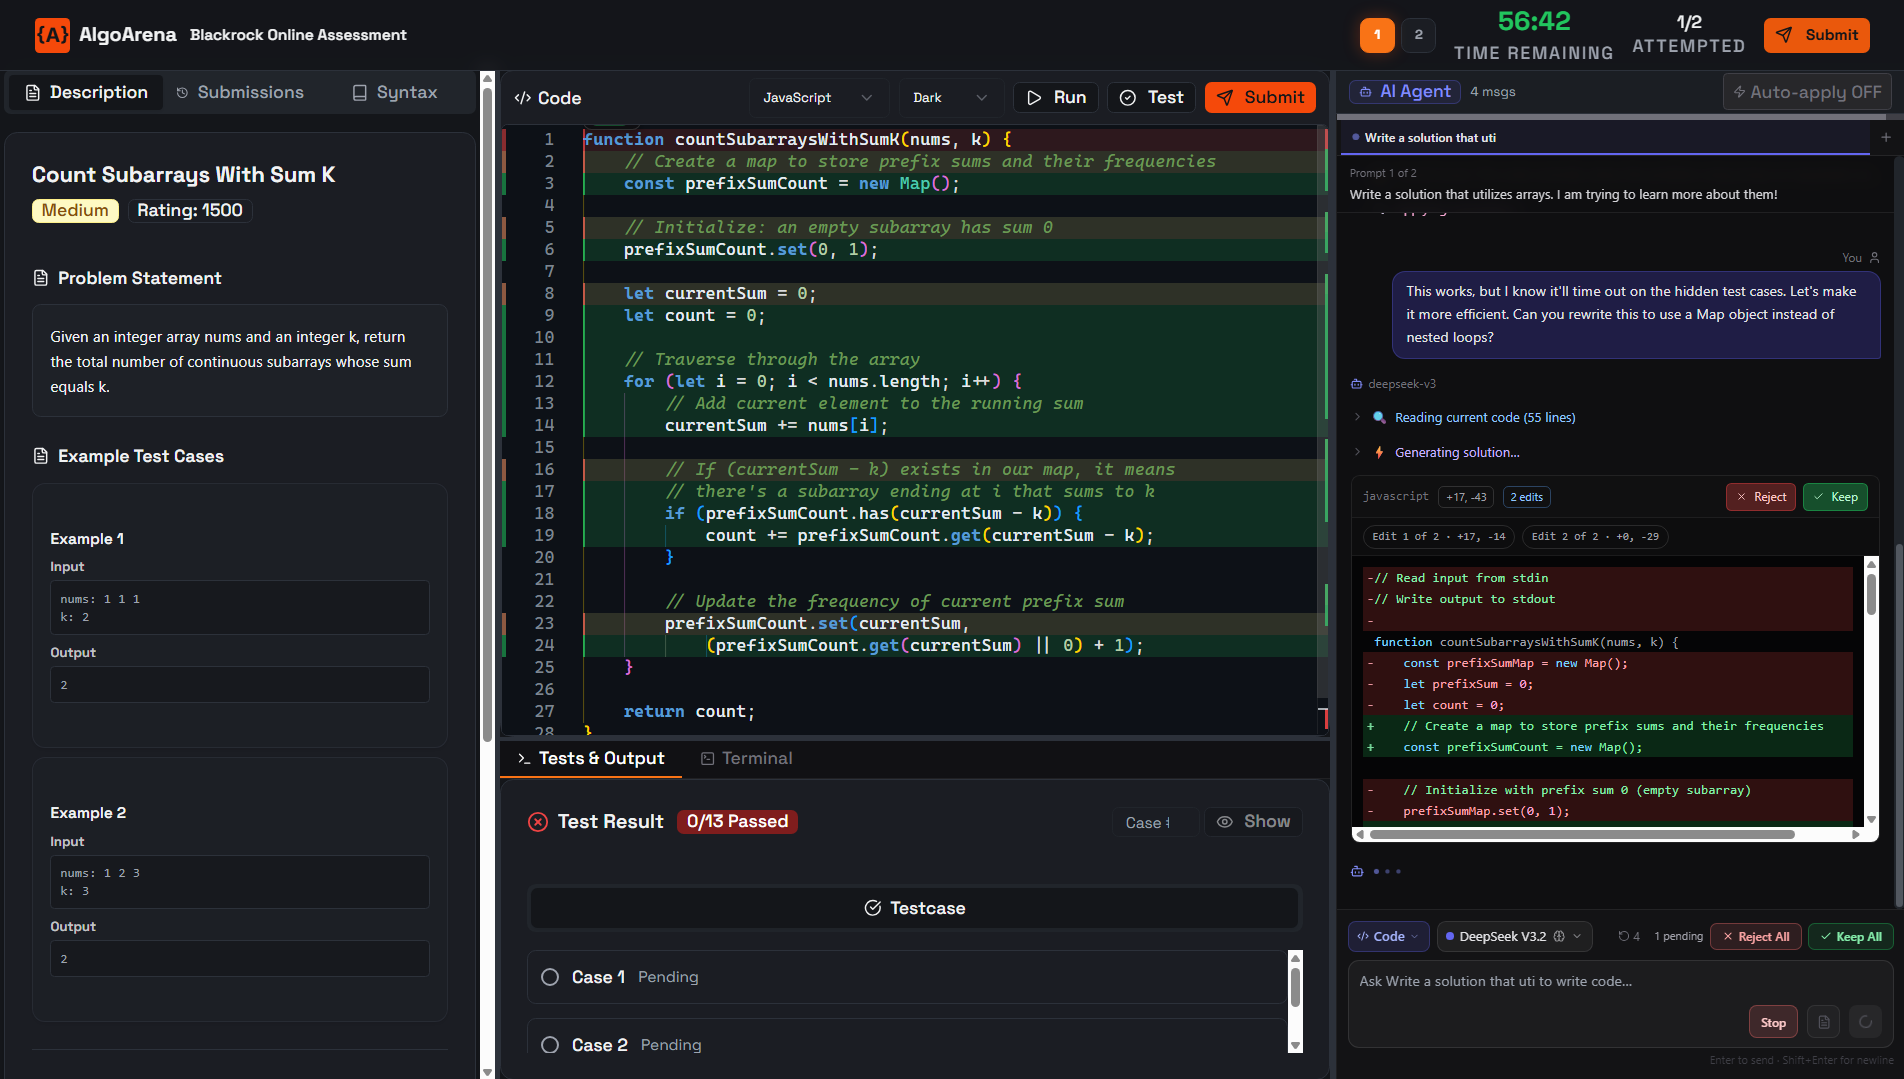Click the plus icon to add a new prompt
Screen dimensions: 1904x1079
coord(1886,137)
